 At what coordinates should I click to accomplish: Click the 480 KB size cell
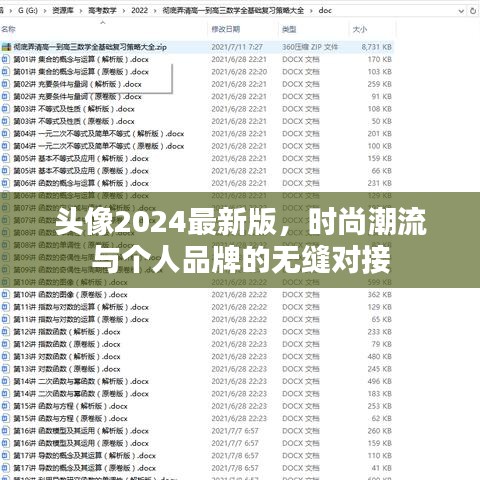[380, 356]
